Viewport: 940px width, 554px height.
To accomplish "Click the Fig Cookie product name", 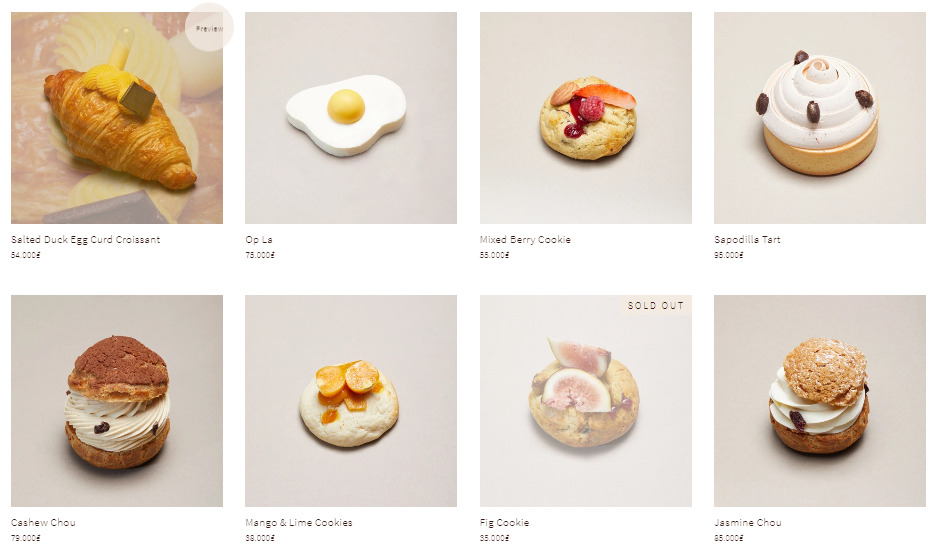I will [504, 522].
